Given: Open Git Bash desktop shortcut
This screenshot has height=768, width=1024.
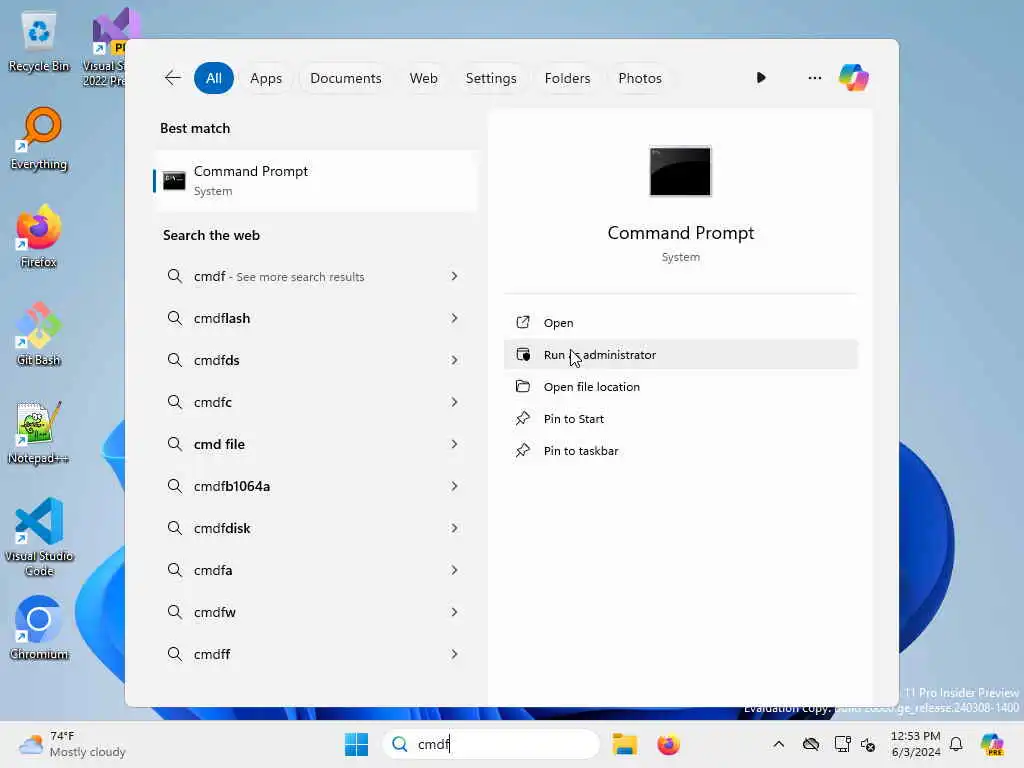Looking at the screenshot, I should tap(39, 334).
